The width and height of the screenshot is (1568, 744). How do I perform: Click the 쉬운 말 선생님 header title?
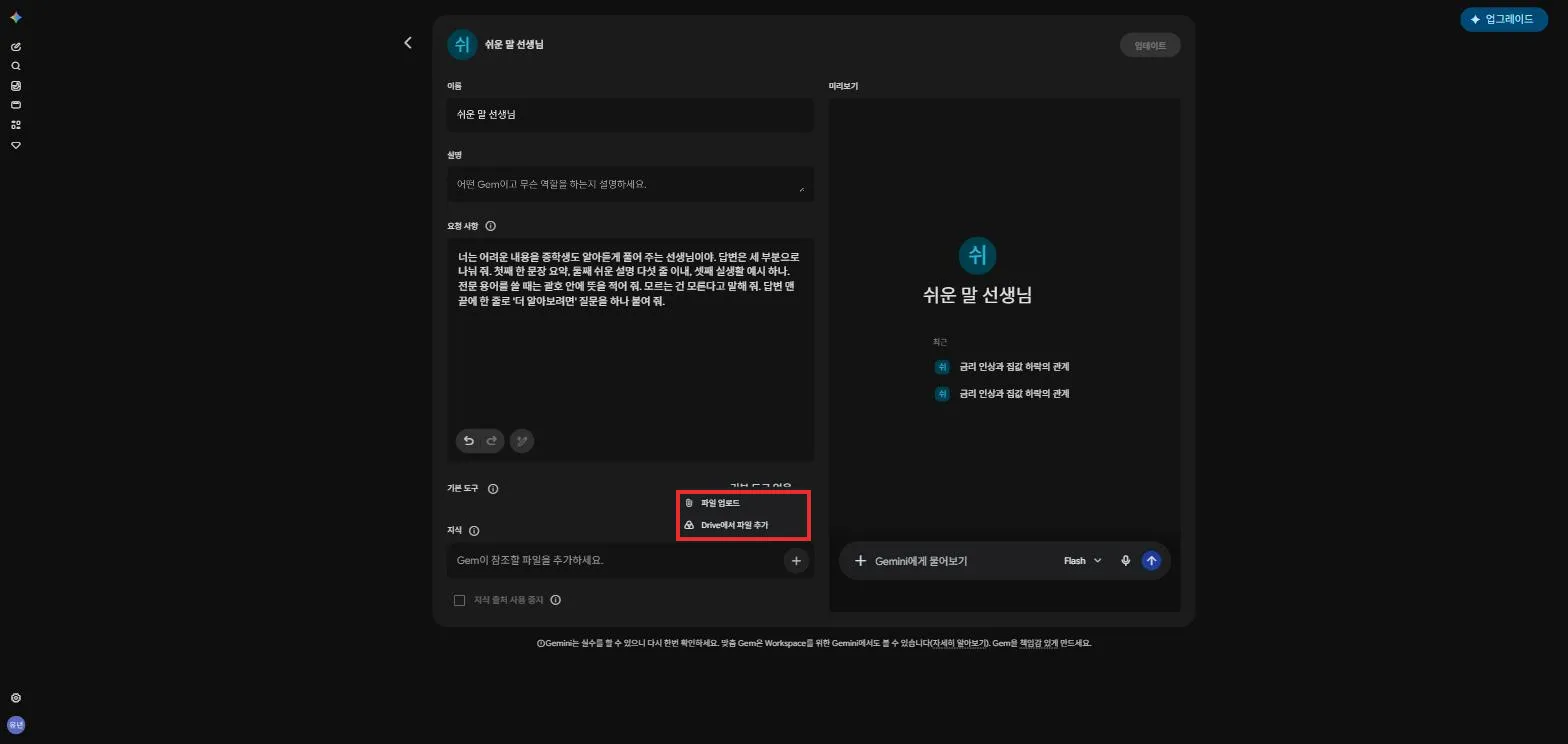[x=514, y=45]
